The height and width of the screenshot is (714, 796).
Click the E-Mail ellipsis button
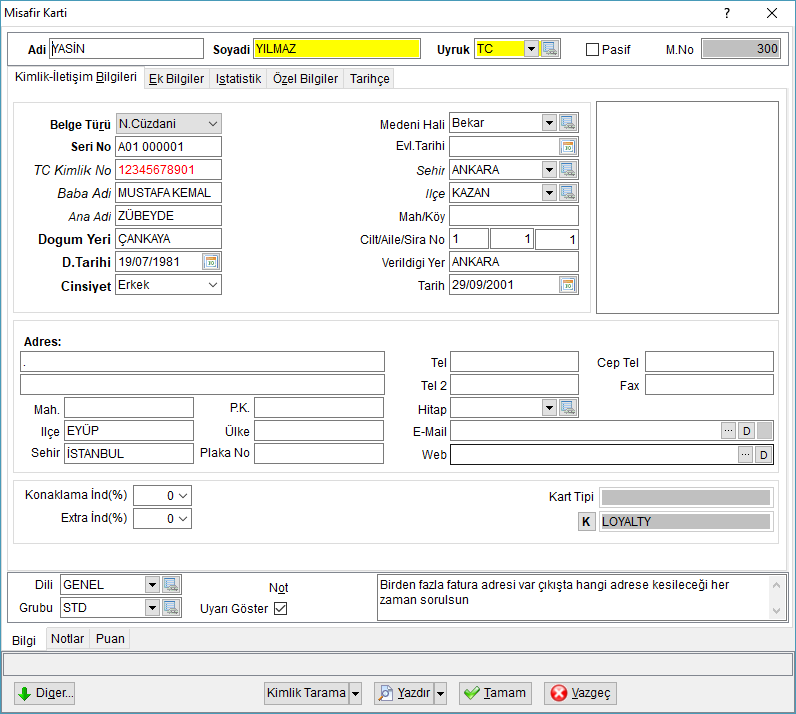point(728,431)
